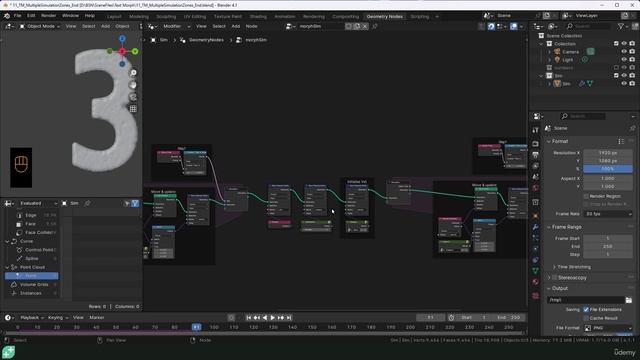This screenshot has width=640, height=360.
Task: Click the viewport pan hand gizmo
Action: 133,85
